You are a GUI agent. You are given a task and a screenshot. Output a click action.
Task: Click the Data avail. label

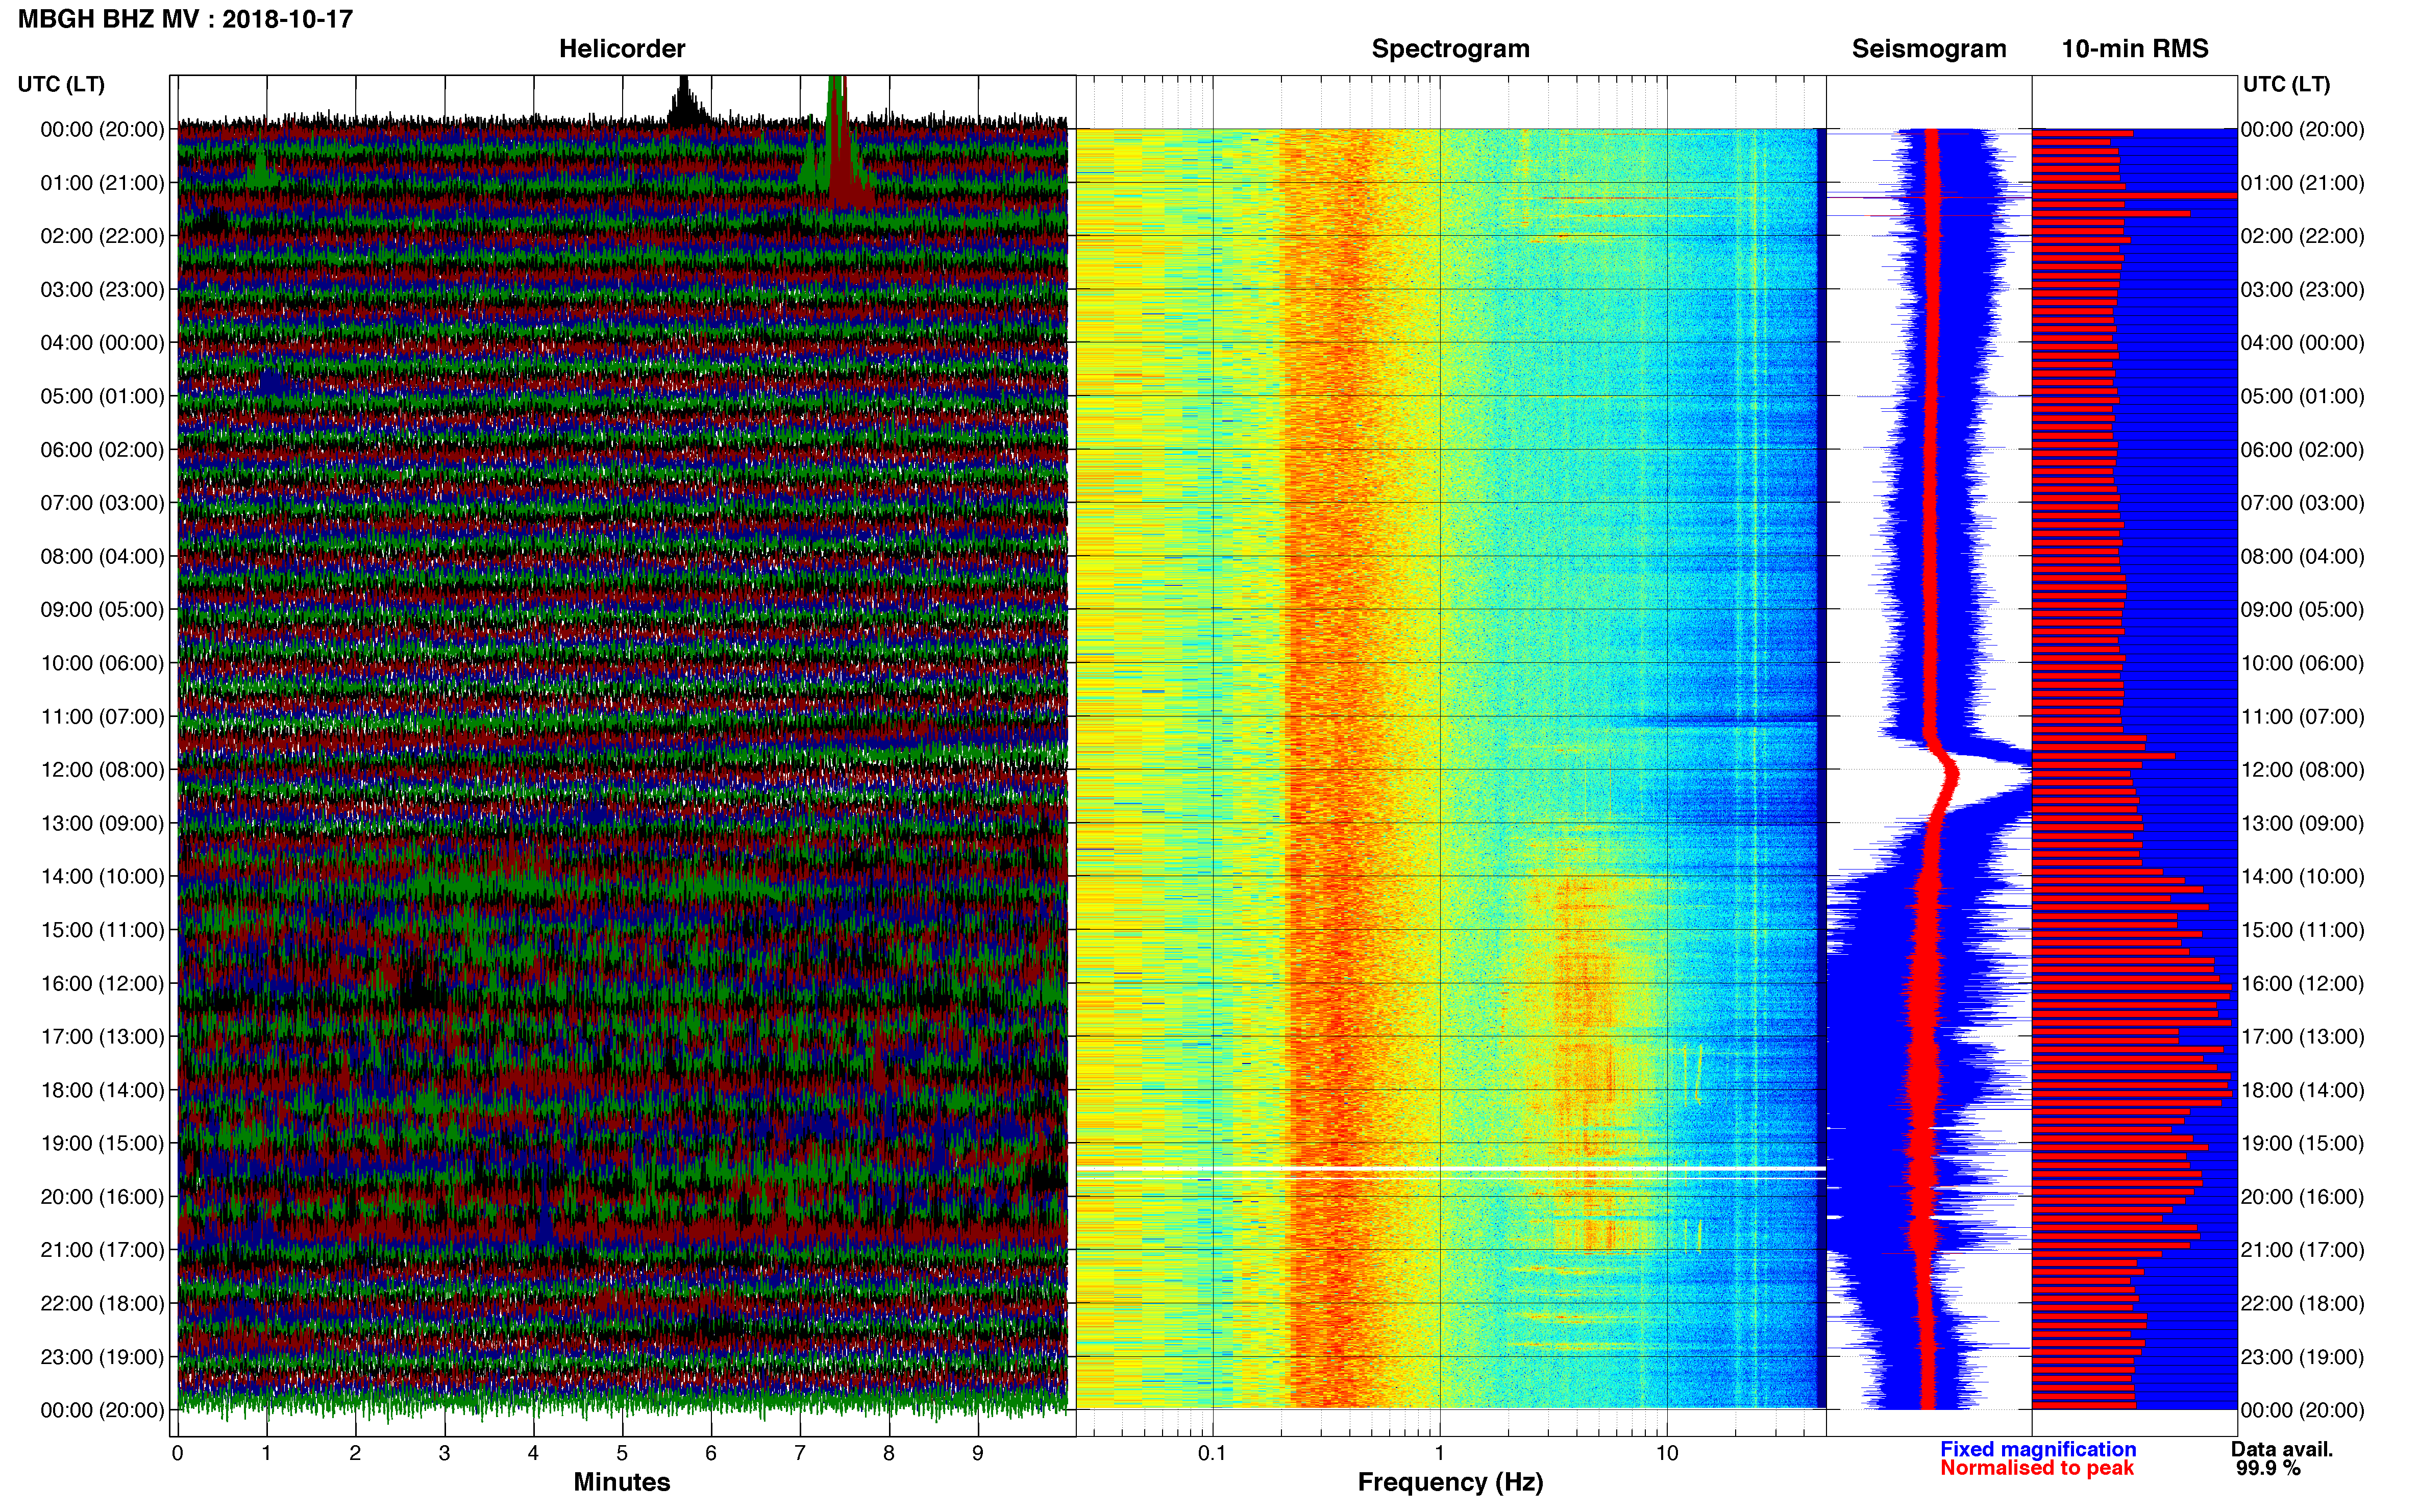coord(2282,1449)
